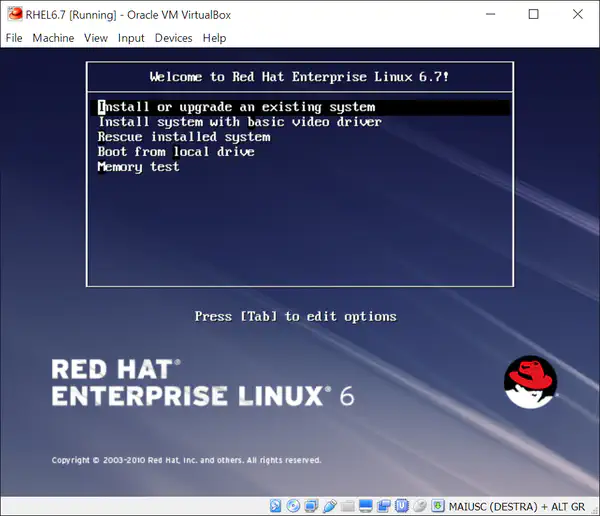Select the "Memory test" boot option
This screenshot has height=516, width=600.
pos(138,167)
